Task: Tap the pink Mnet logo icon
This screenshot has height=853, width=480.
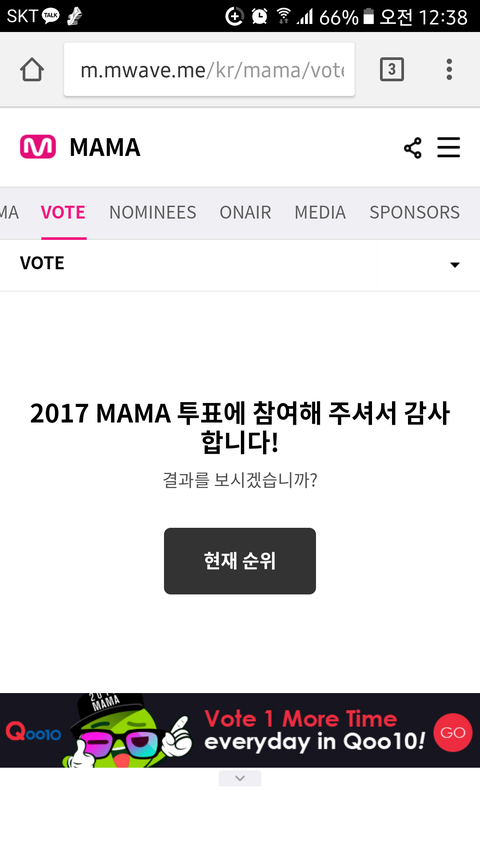Action: coord(38,147)
